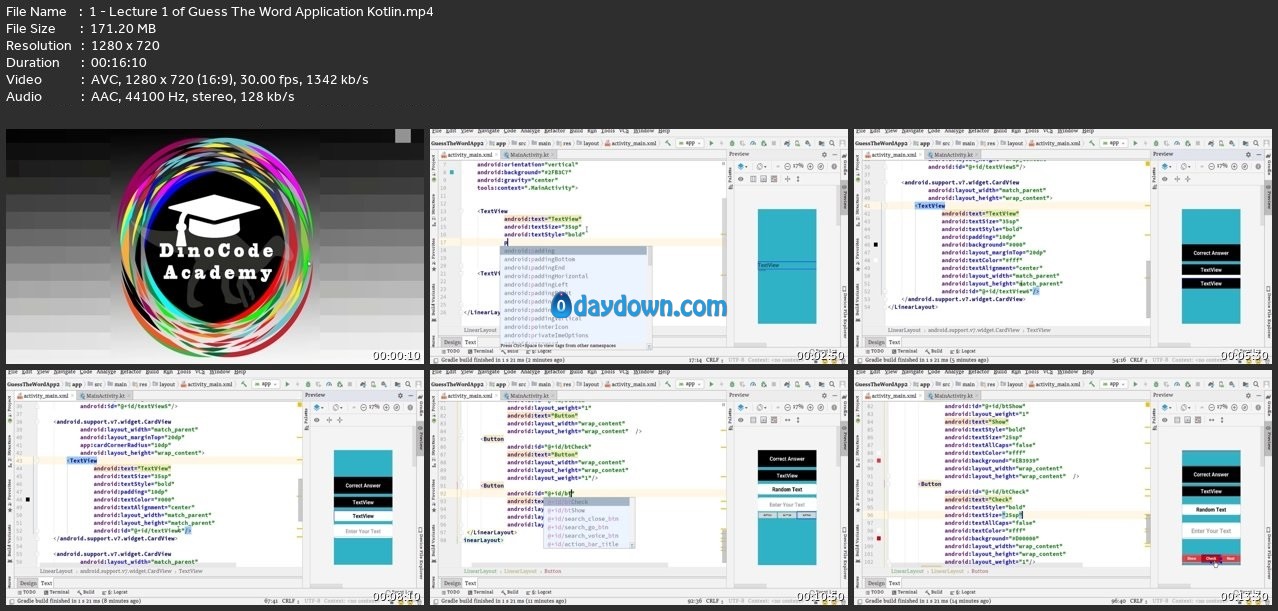Click the zoom-out minus icon in the 00:02:50 frame
This screenshot has height=611, width=1278.
[787, 166]
